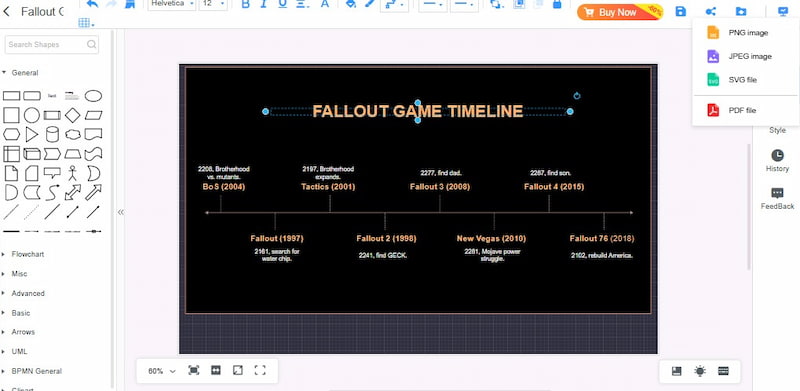Viewport: 800px width, 391px height.
Task: Toggle Italic formatting
Action: click(x=263, y=4)
